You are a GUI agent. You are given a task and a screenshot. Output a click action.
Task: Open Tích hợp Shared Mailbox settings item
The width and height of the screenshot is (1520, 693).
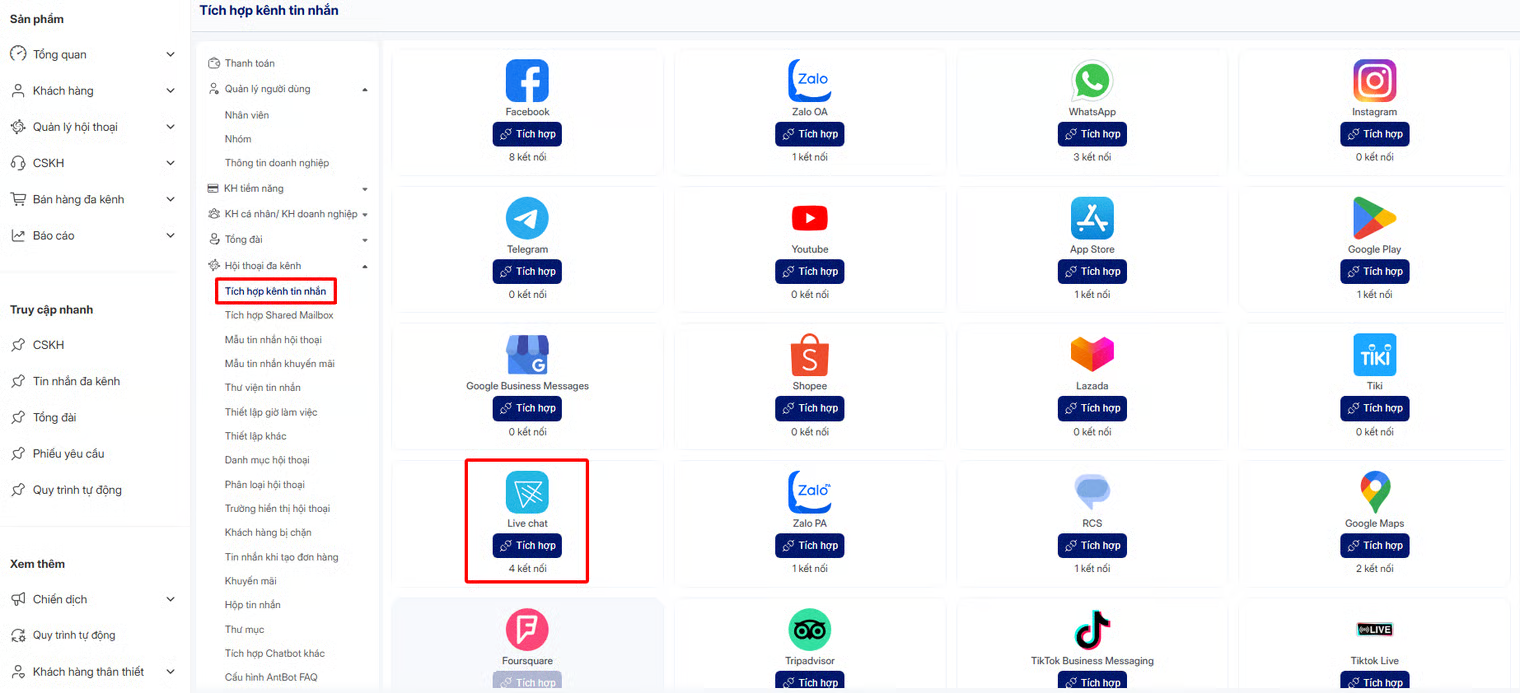pos(279,315)
